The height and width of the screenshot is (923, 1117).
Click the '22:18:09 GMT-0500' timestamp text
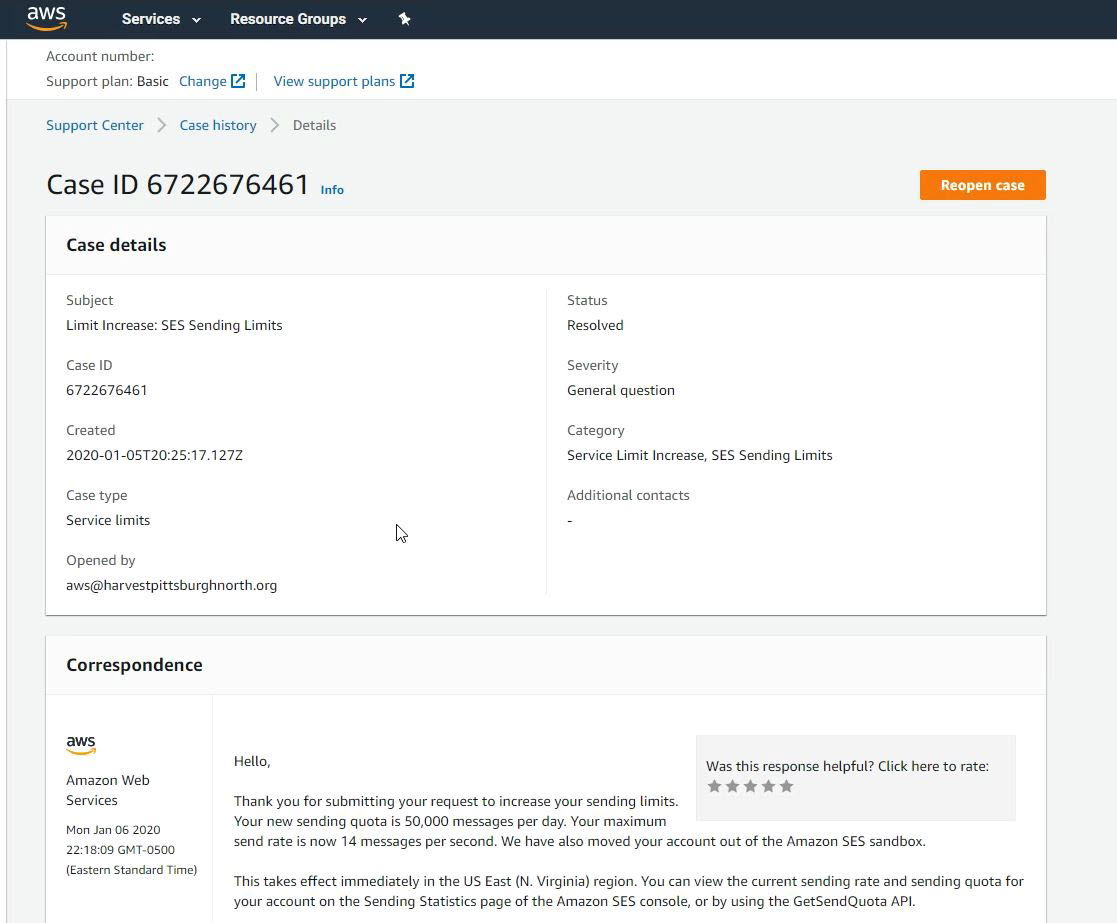point(120,850)
